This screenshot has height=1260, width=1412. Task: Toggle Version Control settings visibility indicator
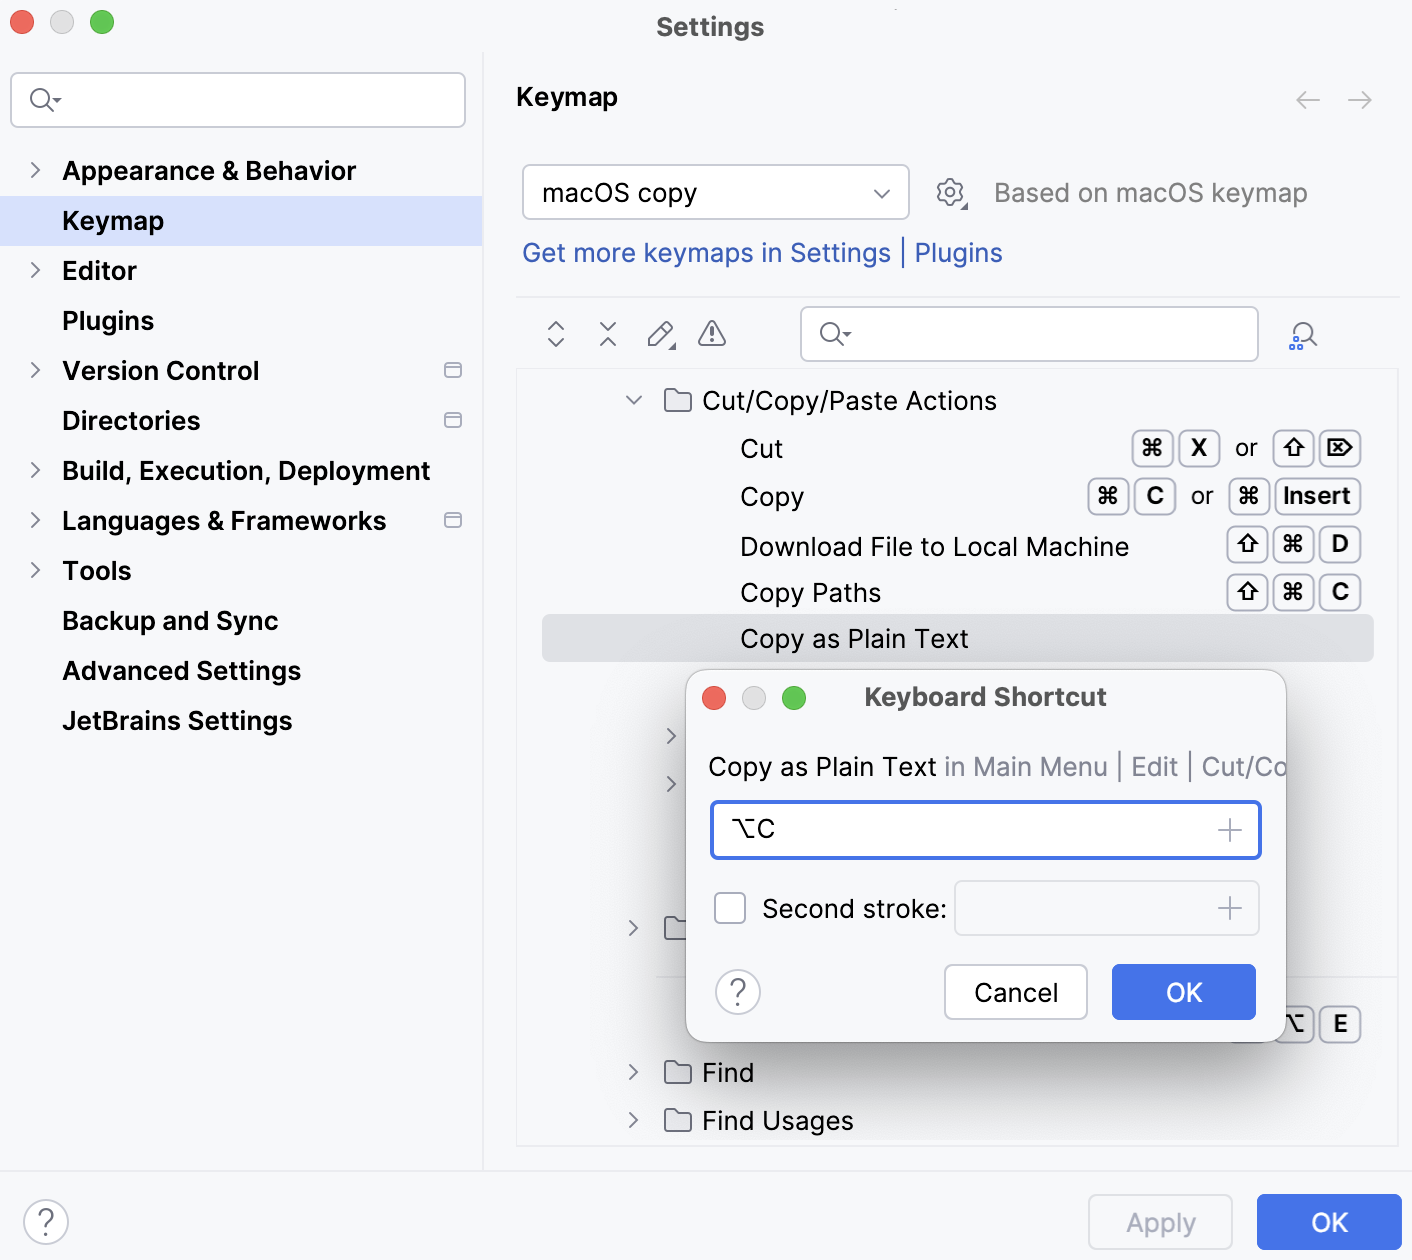(x=452, y=370)
